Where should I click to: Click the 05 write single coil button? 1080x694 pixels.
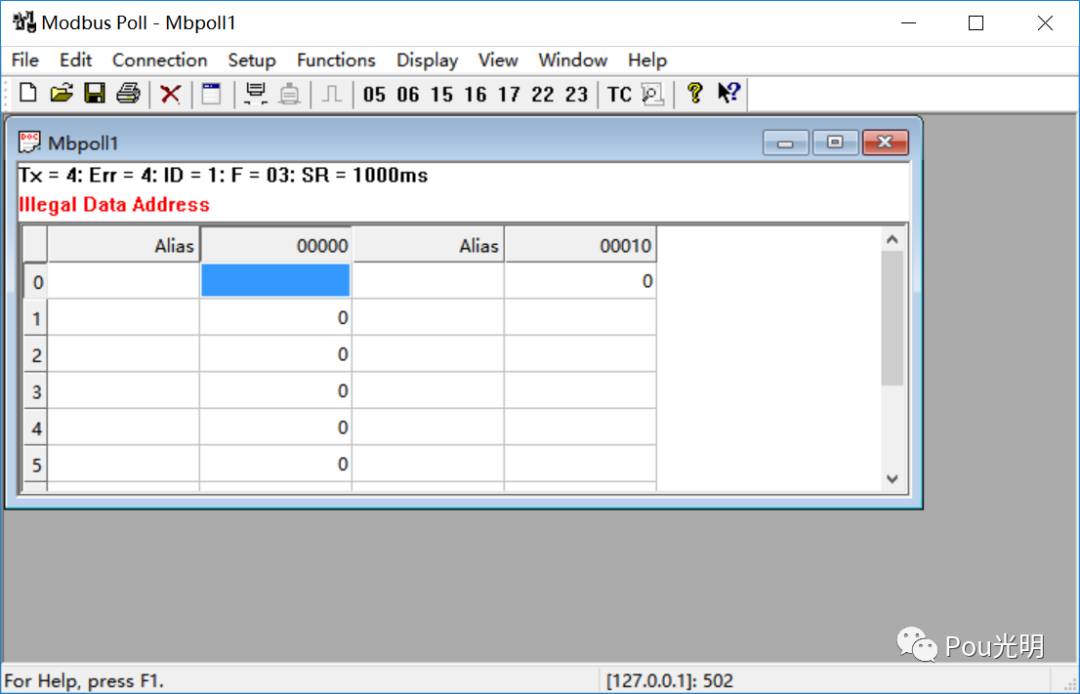coord(374,94)
